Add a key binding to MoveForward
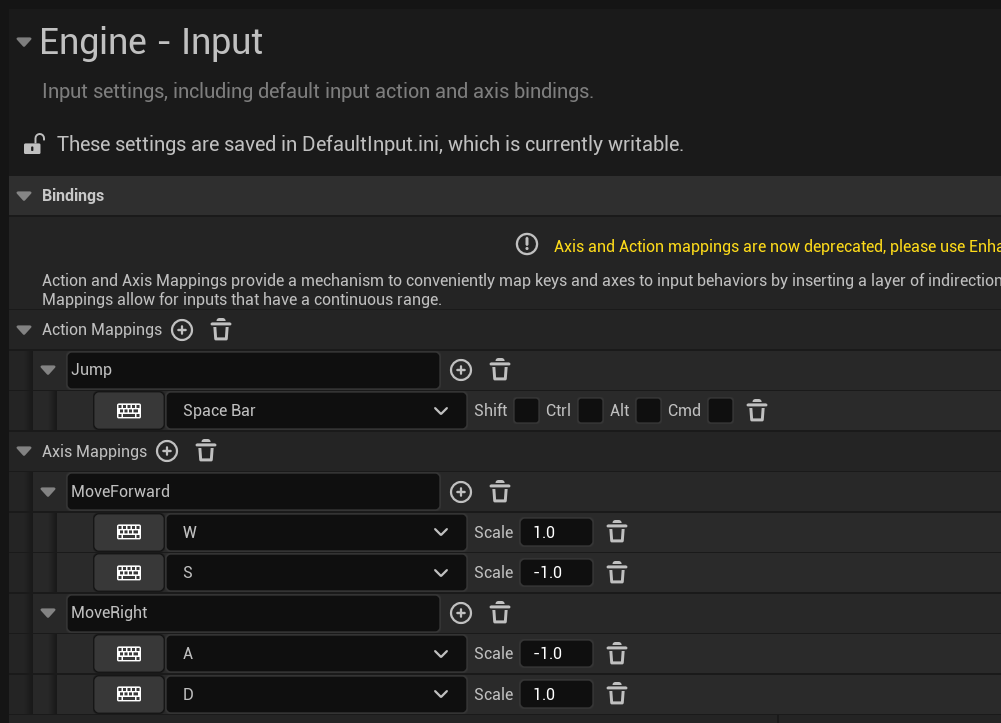This screenshot has height=723, width=1001. (461, 492)
